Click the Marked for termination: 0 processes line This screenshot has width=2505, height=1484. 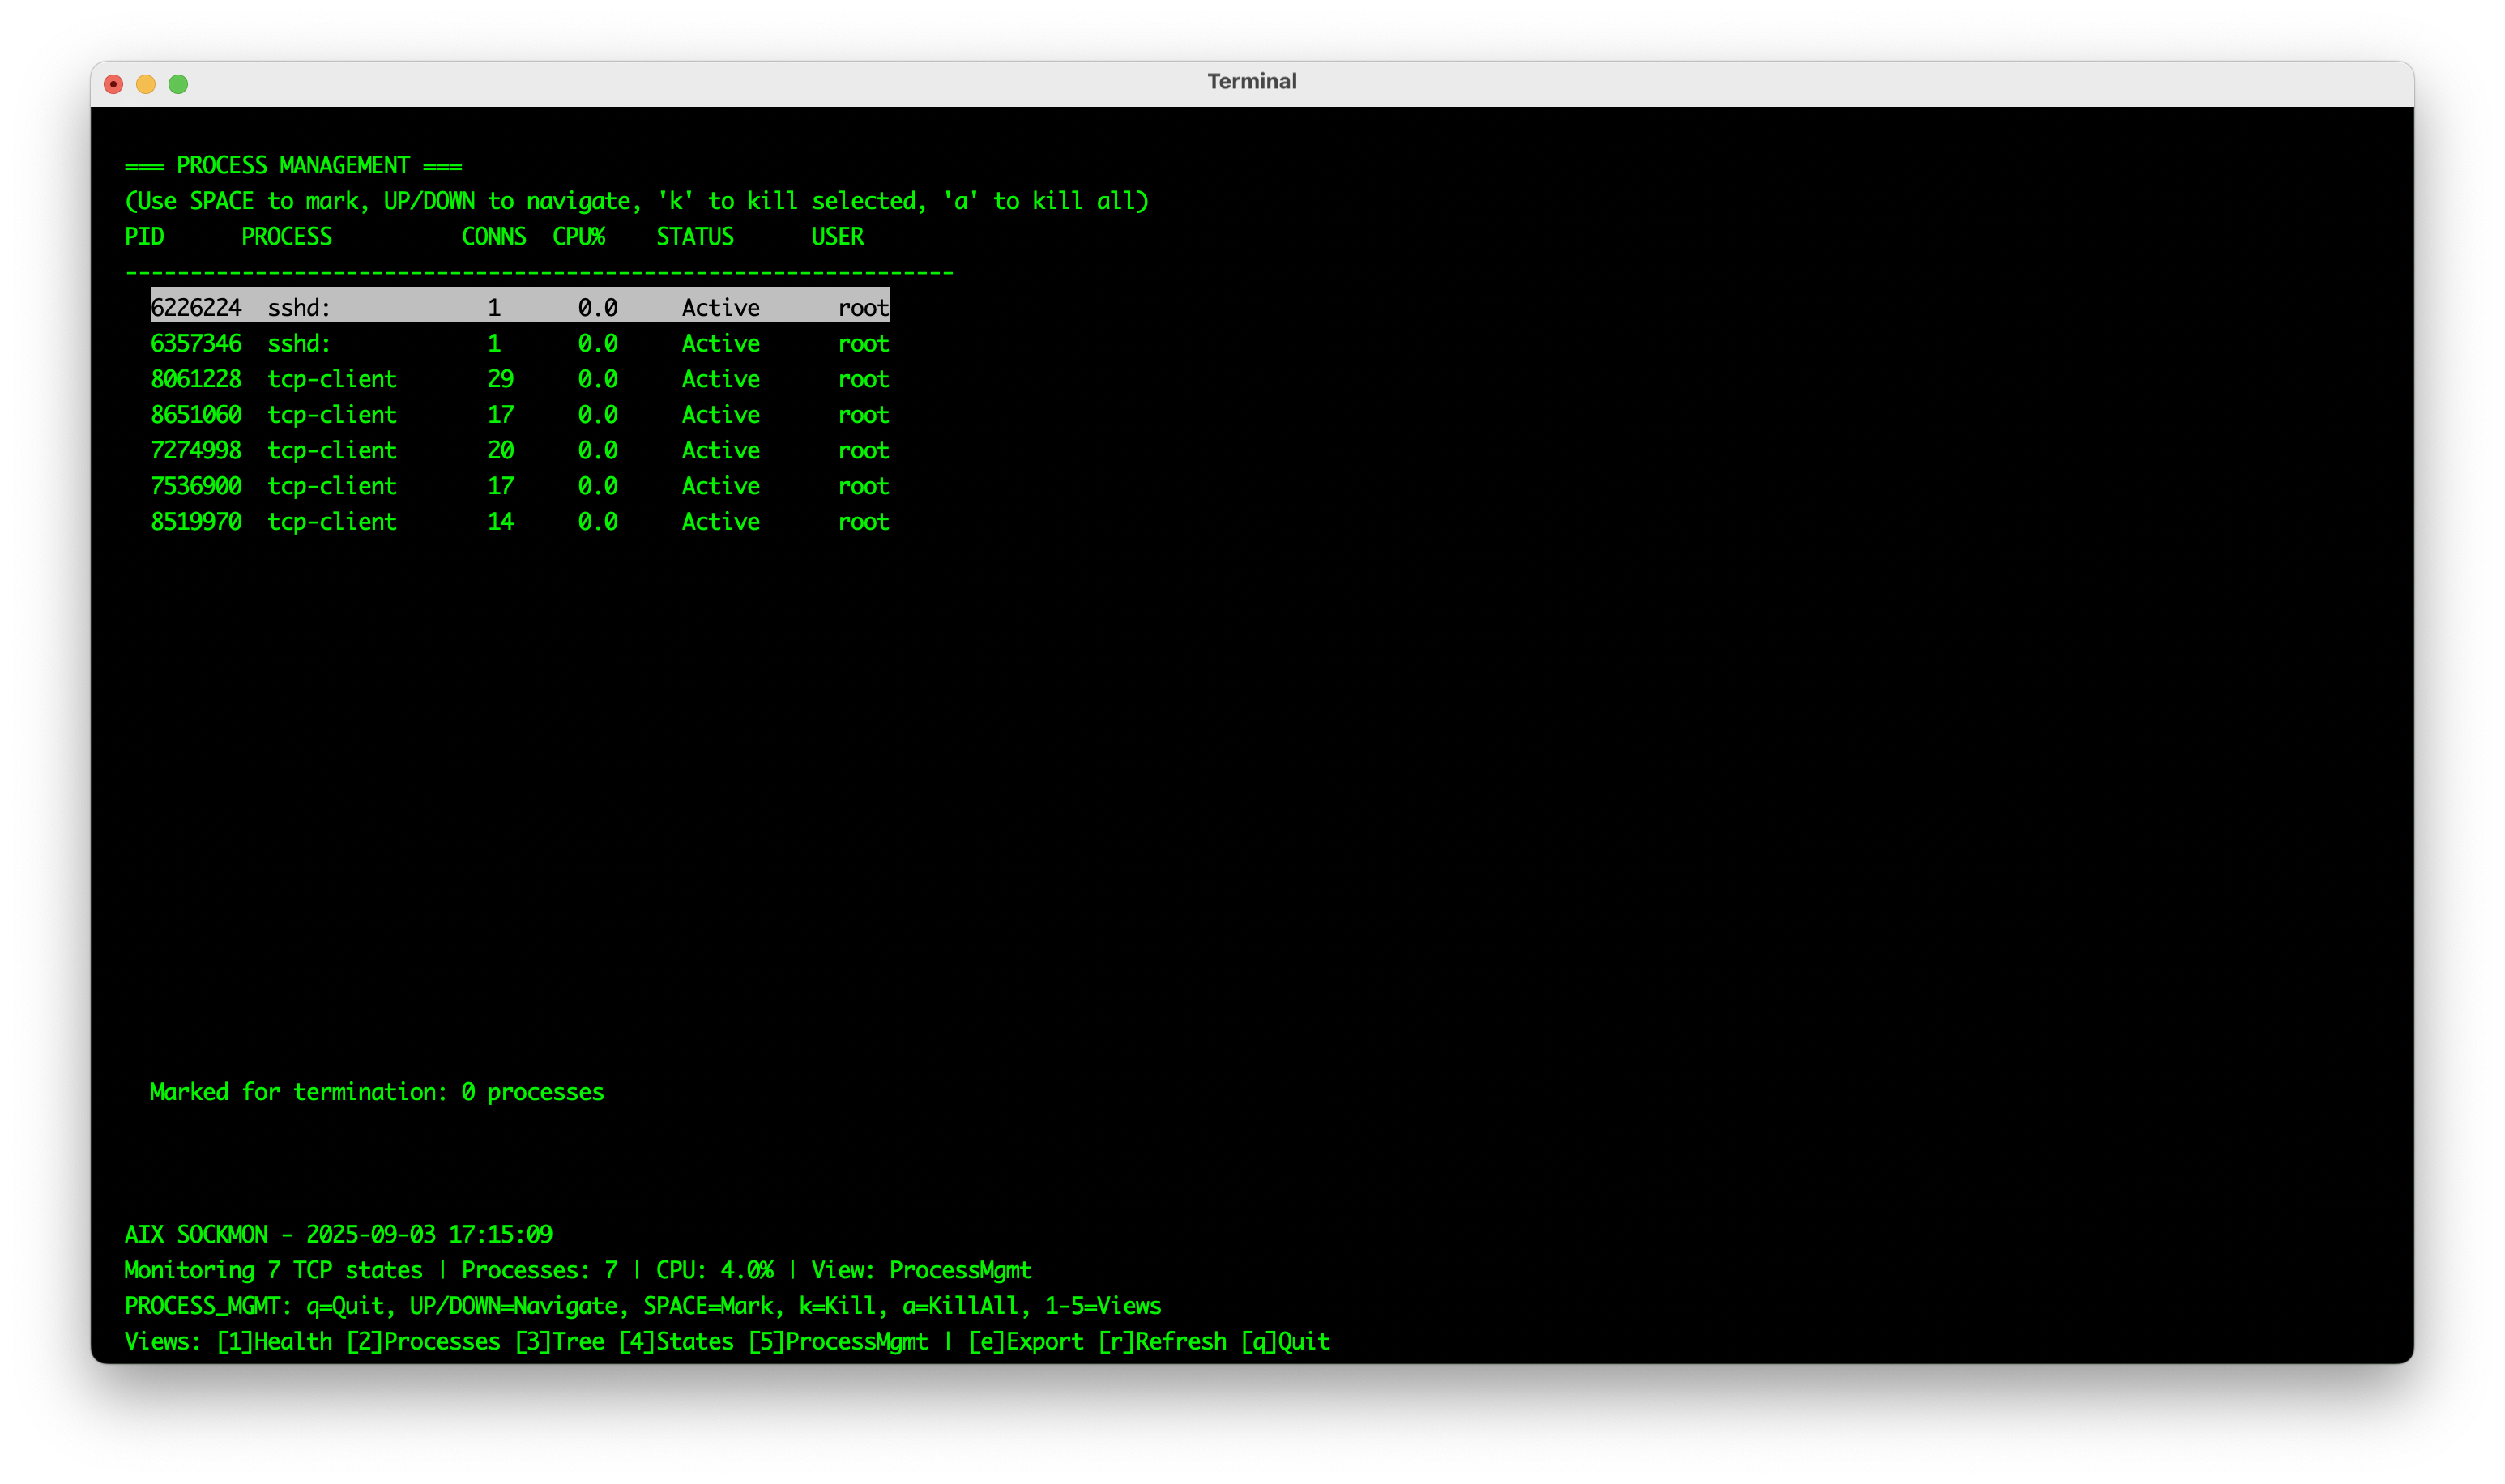(x=377, y=1093)
